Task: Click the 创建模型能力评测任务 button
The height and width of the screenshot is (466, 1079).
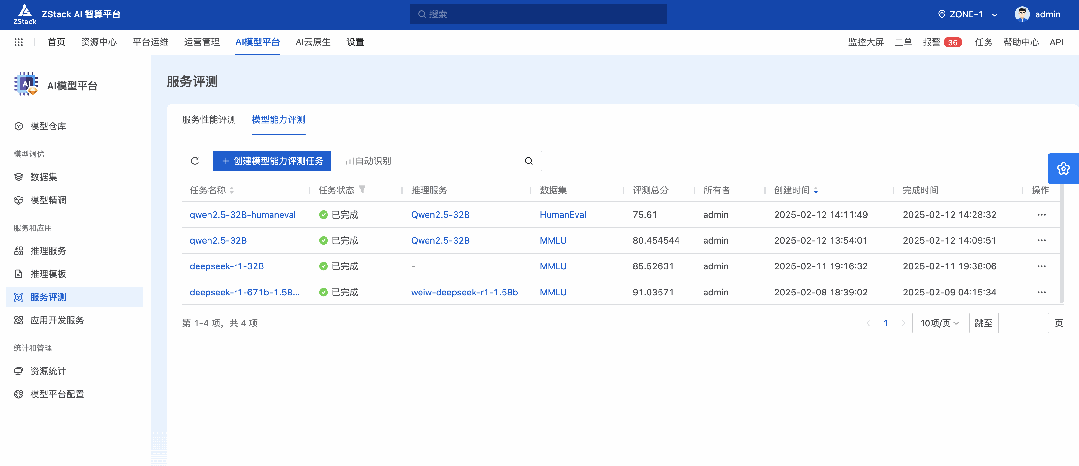Action: click(x=272, y=161)
